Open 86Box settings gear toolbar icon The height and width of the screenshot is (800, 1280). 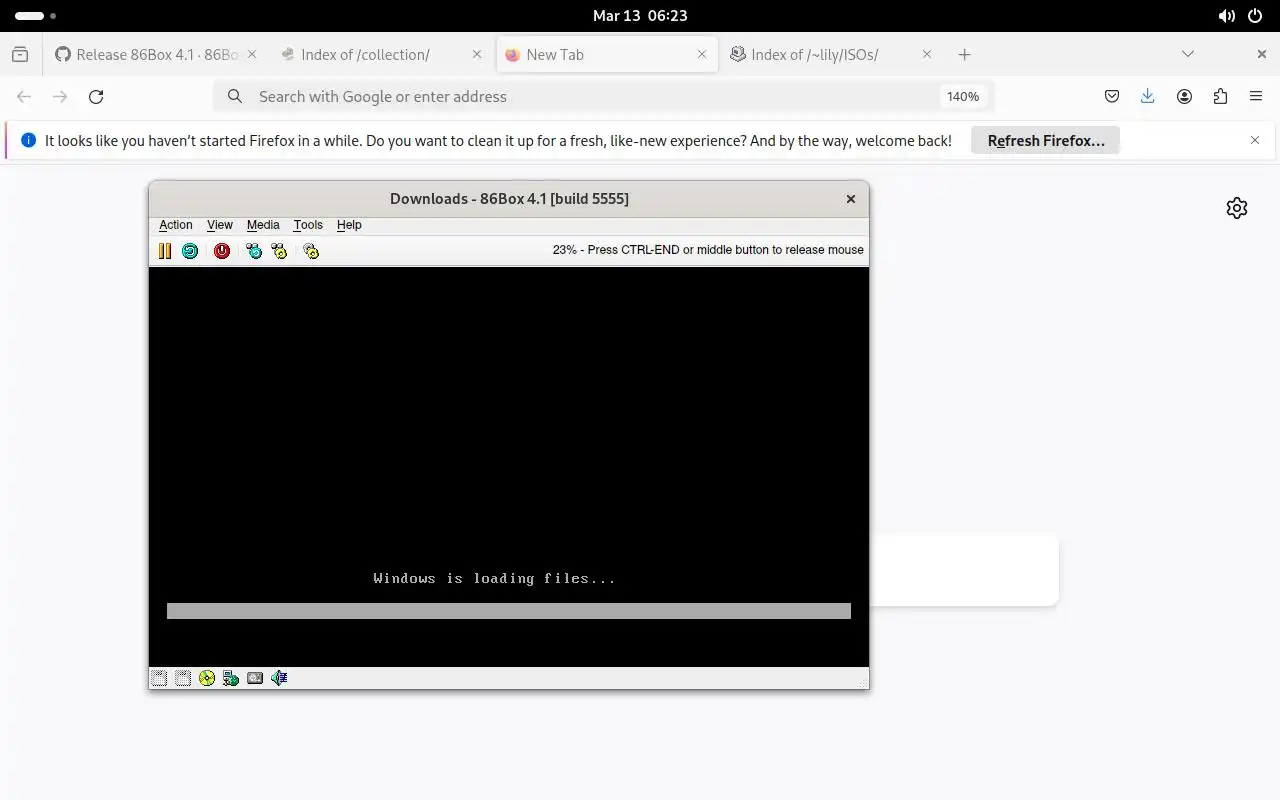coord(311,251)
